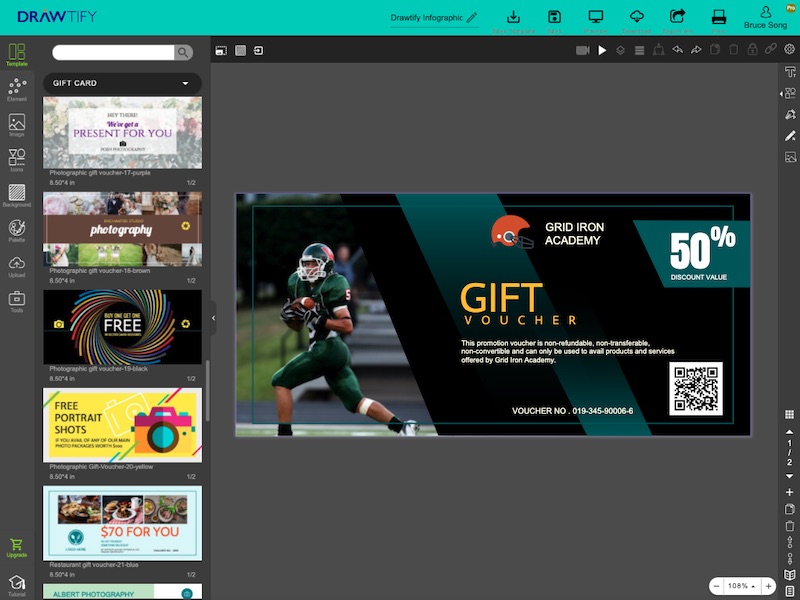The height and width of the screenshot is (600, 800).
Task: Expand the GIFT CARD category dropdown
Action: point(122,83)
